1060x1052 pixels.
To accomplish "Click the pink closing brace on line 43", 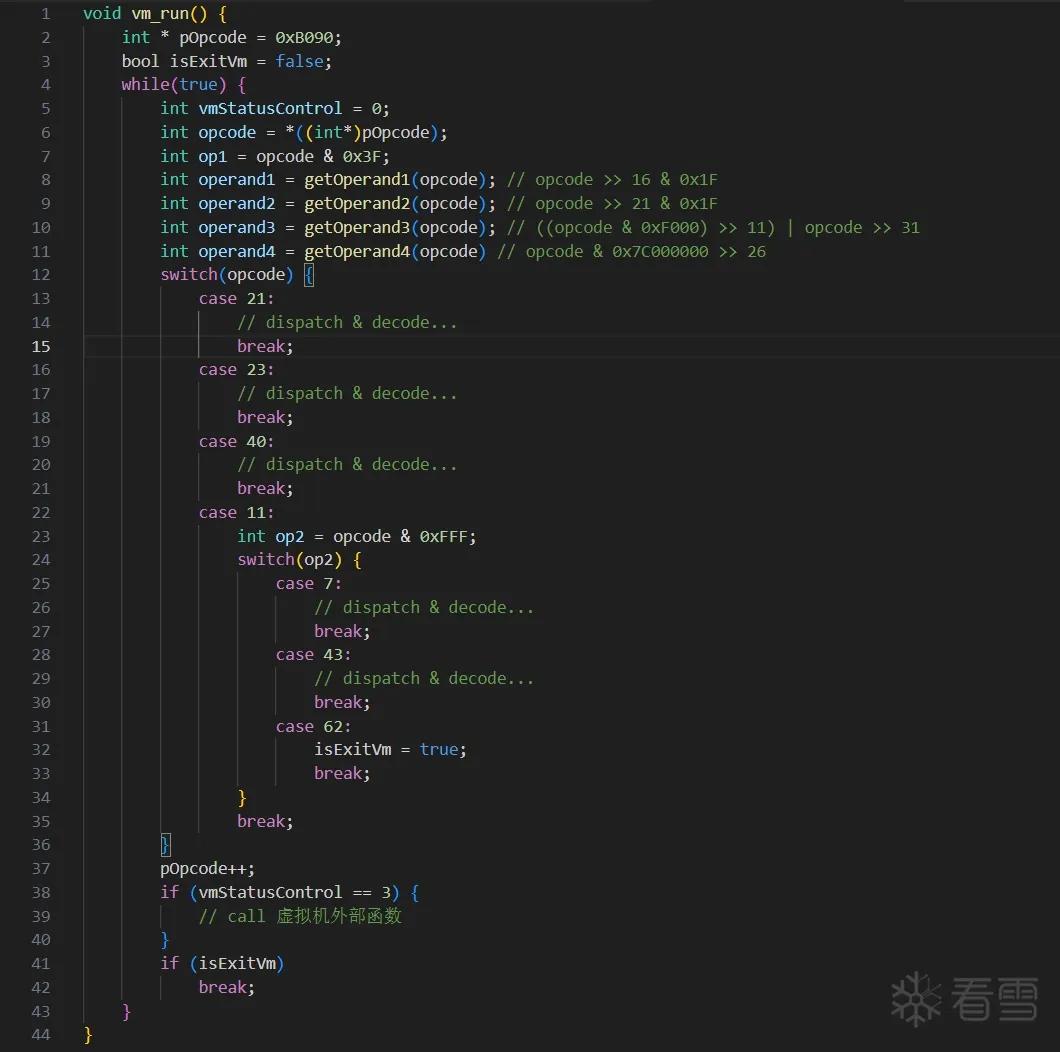I will (x=126, y=1012).
